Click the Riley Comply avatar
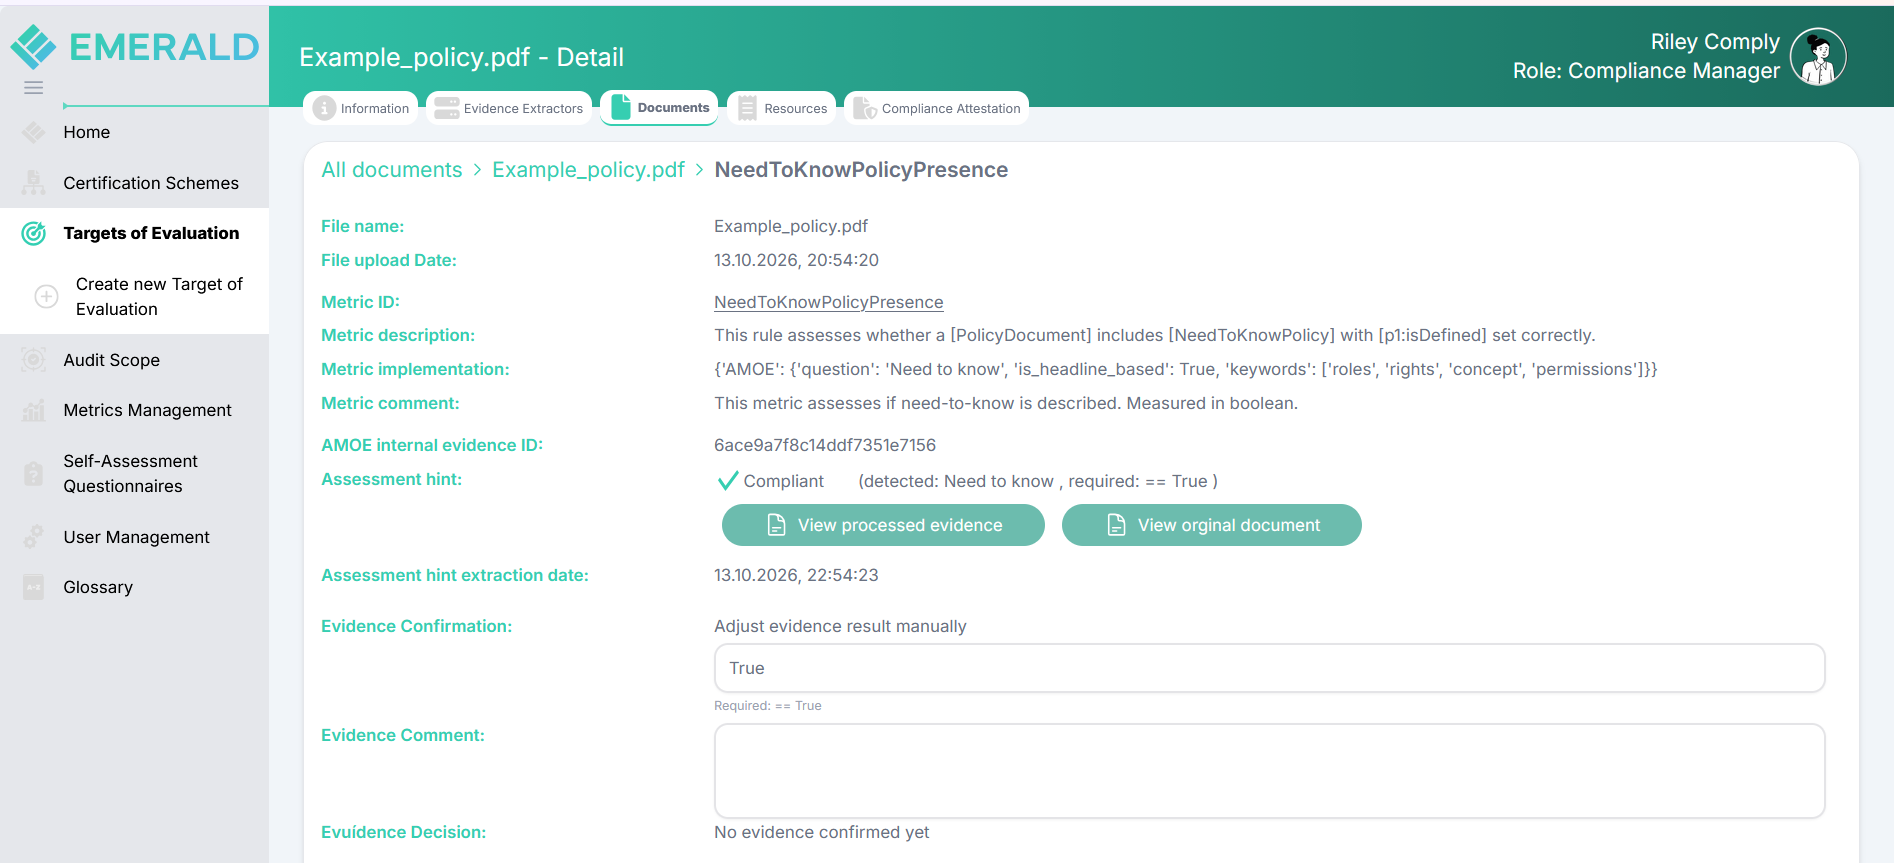The height and width of the screenshot is (863, 1894). pyautogui.click(x=1818, y=57)
